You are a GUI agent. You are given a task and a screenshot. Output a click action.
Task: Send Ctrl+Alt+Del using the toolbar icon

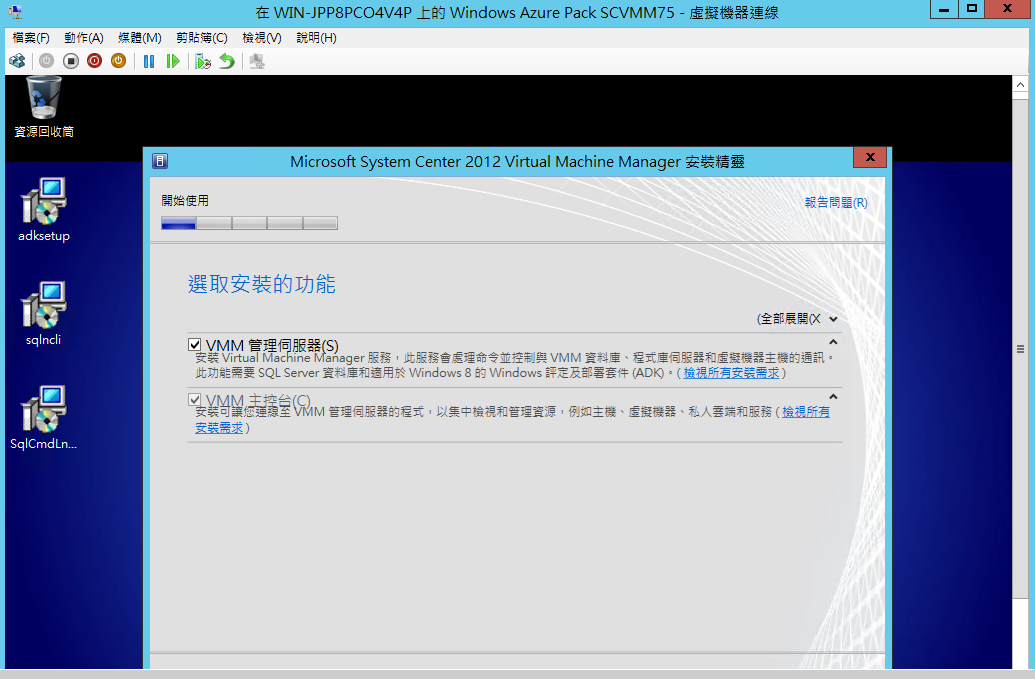coord(17,61)
